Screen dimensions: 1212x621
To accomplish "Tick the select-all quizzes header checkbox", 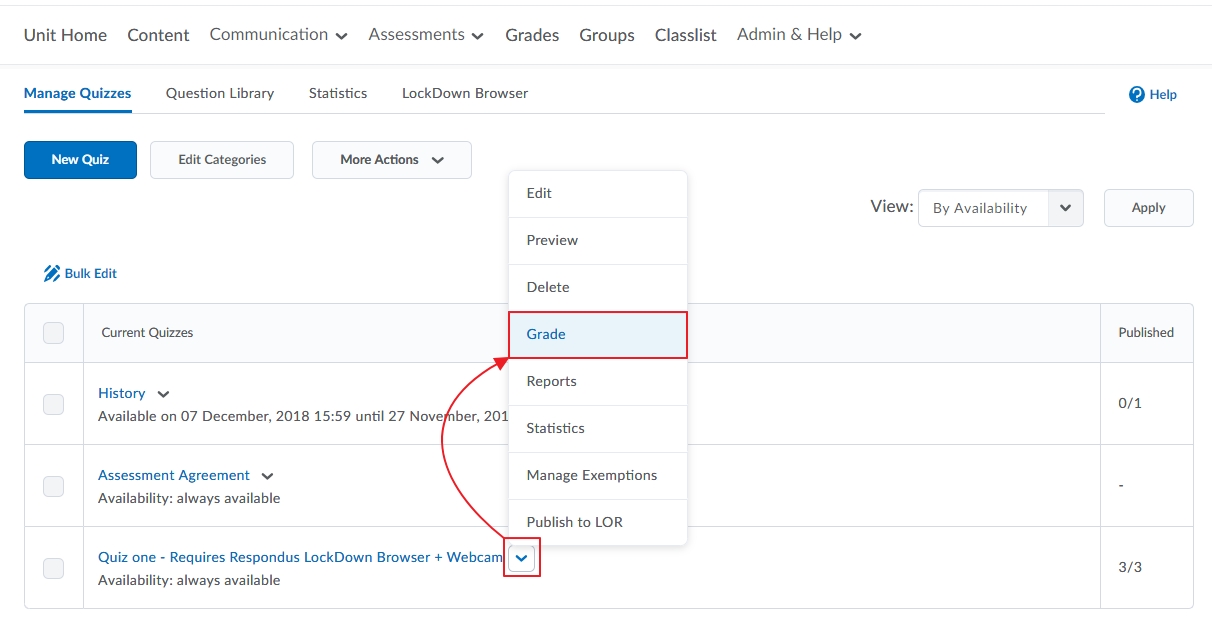I will [x=54, y=333].
